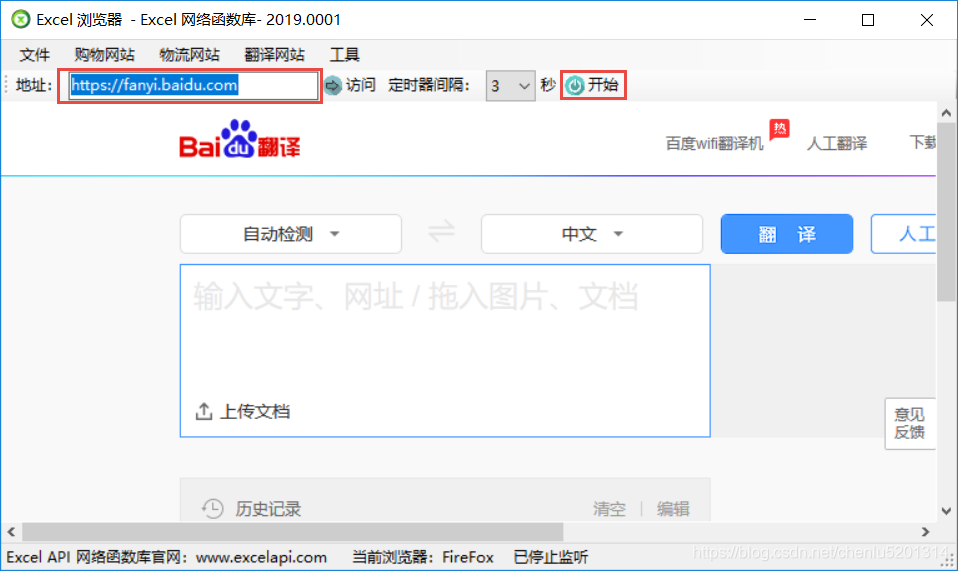Click the horizontal scrollbar thumb

(293, 532)
